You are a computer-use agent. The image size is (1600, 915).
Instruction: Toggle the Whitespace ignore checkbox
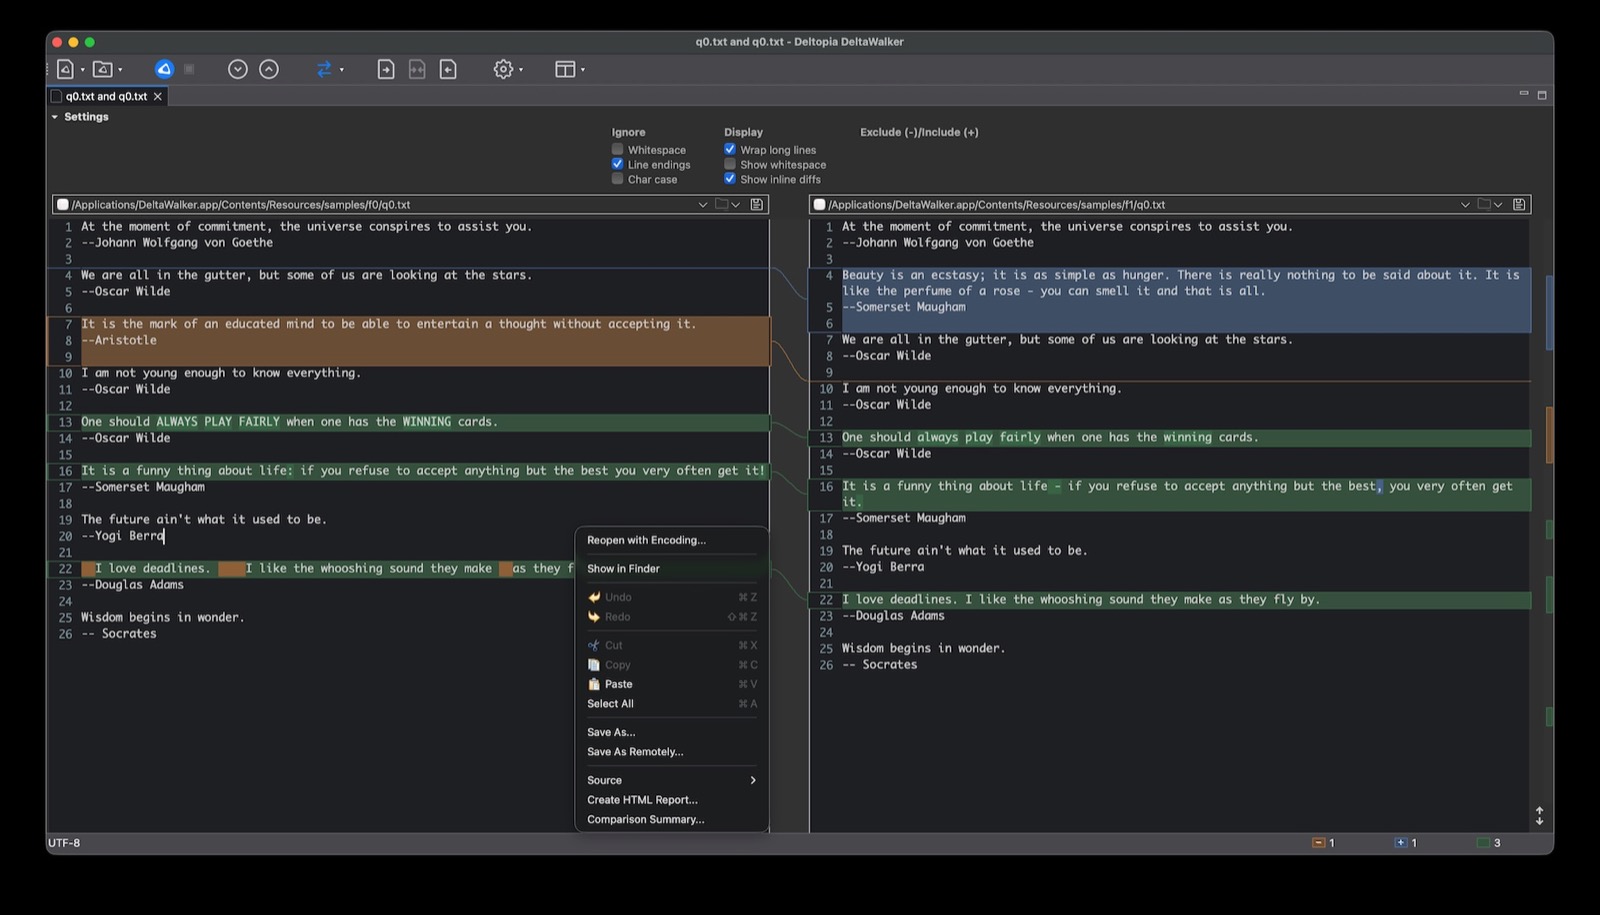[x=617, y=149]
